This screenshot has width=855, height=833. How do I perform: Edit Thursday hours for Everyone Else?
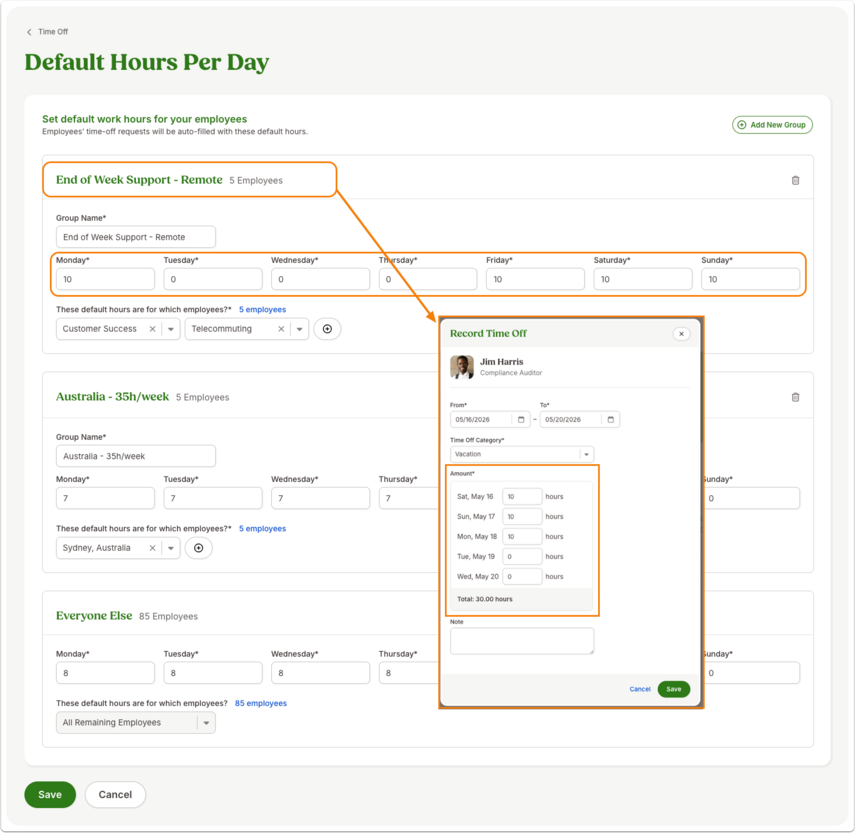click(409, 673)
